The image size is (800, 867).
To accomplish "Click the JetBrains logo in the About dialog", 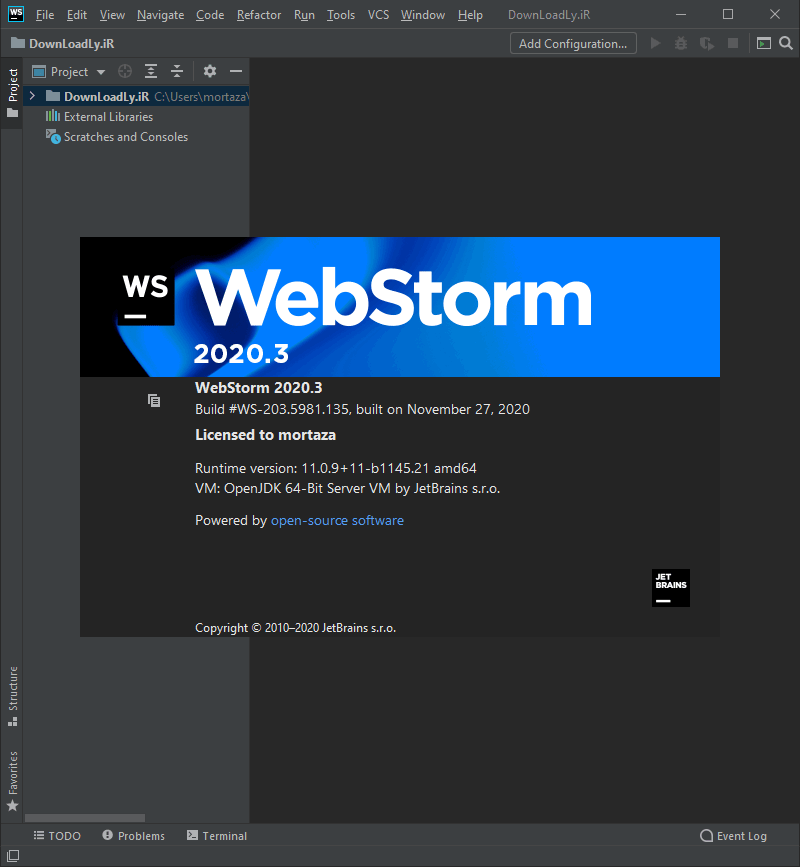I will [670, 588].
